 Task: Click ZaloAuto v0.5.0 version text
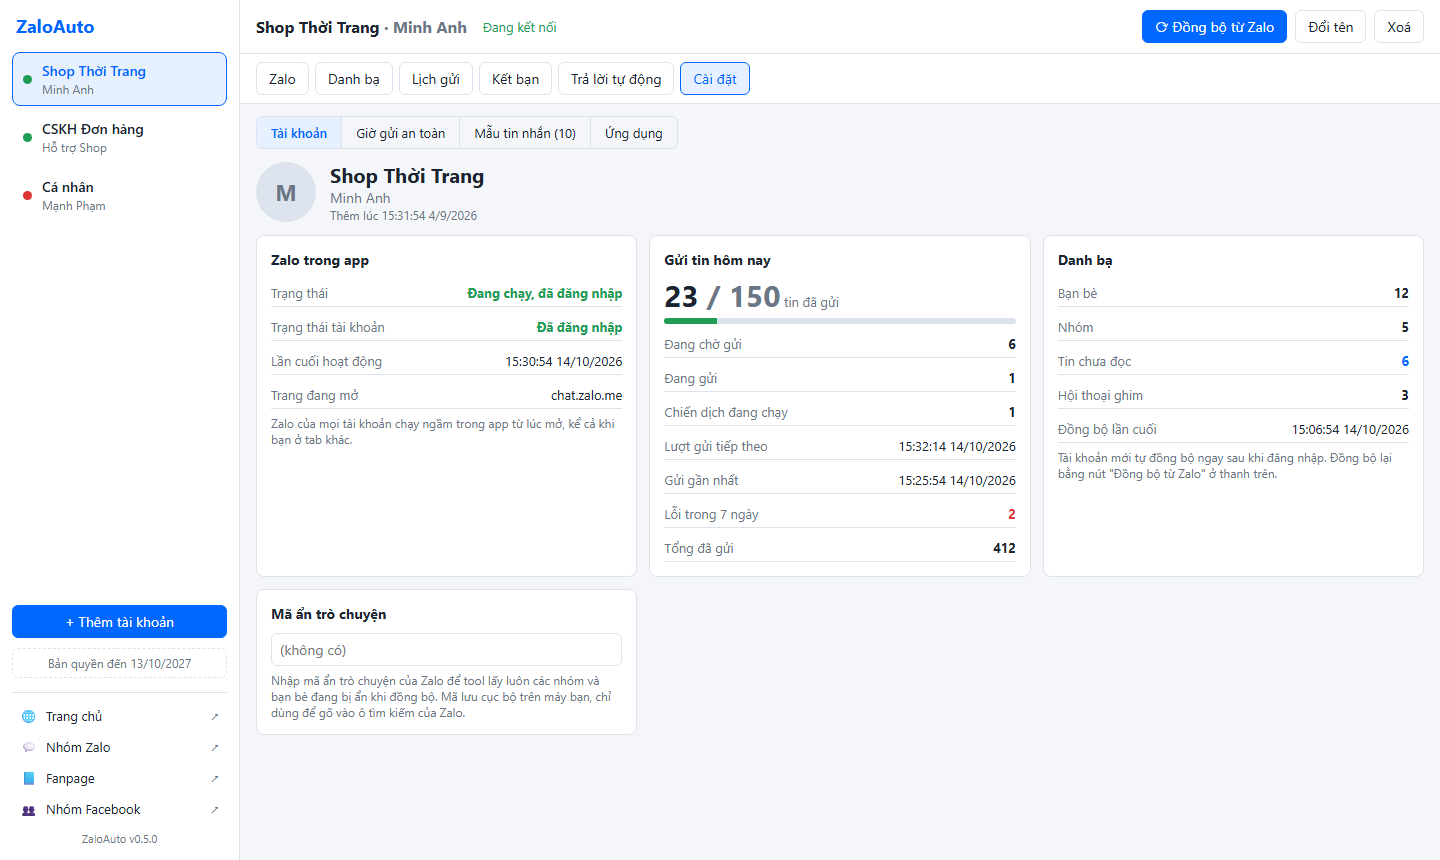pos(119,839)
